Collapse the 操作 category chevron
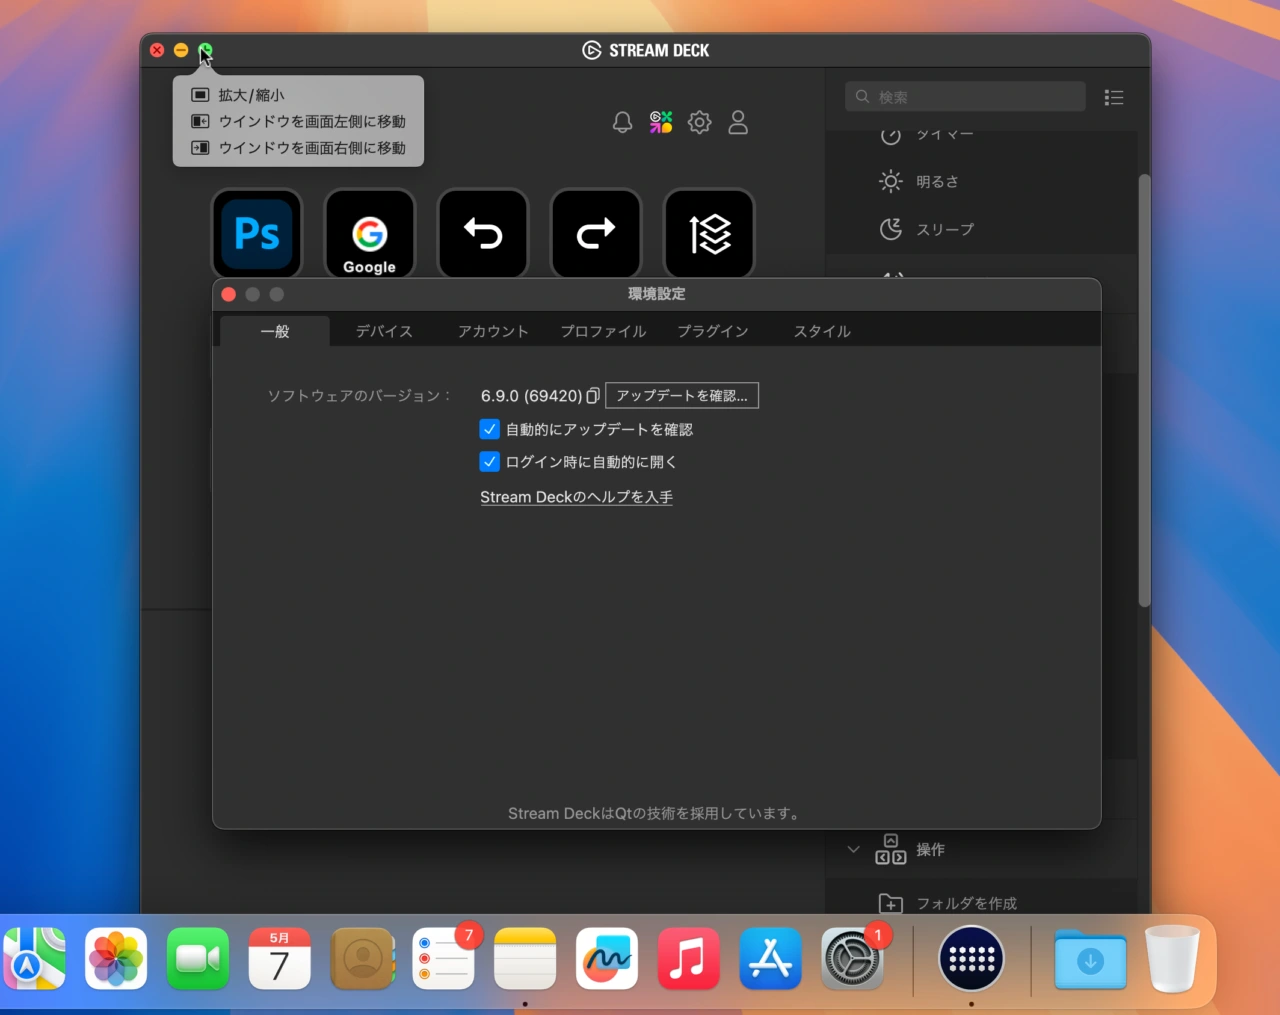1280x1015 pixels. point(853,849)
